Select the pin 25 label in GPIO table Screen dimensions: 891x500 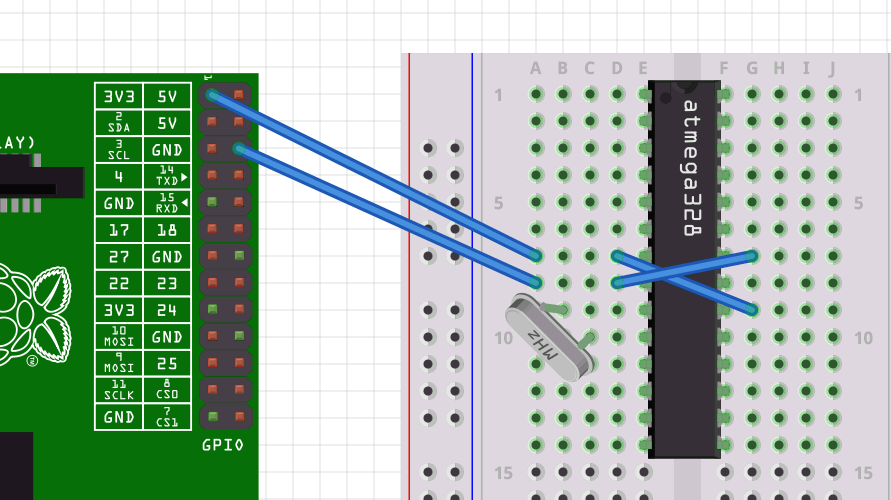pos(167,363)
